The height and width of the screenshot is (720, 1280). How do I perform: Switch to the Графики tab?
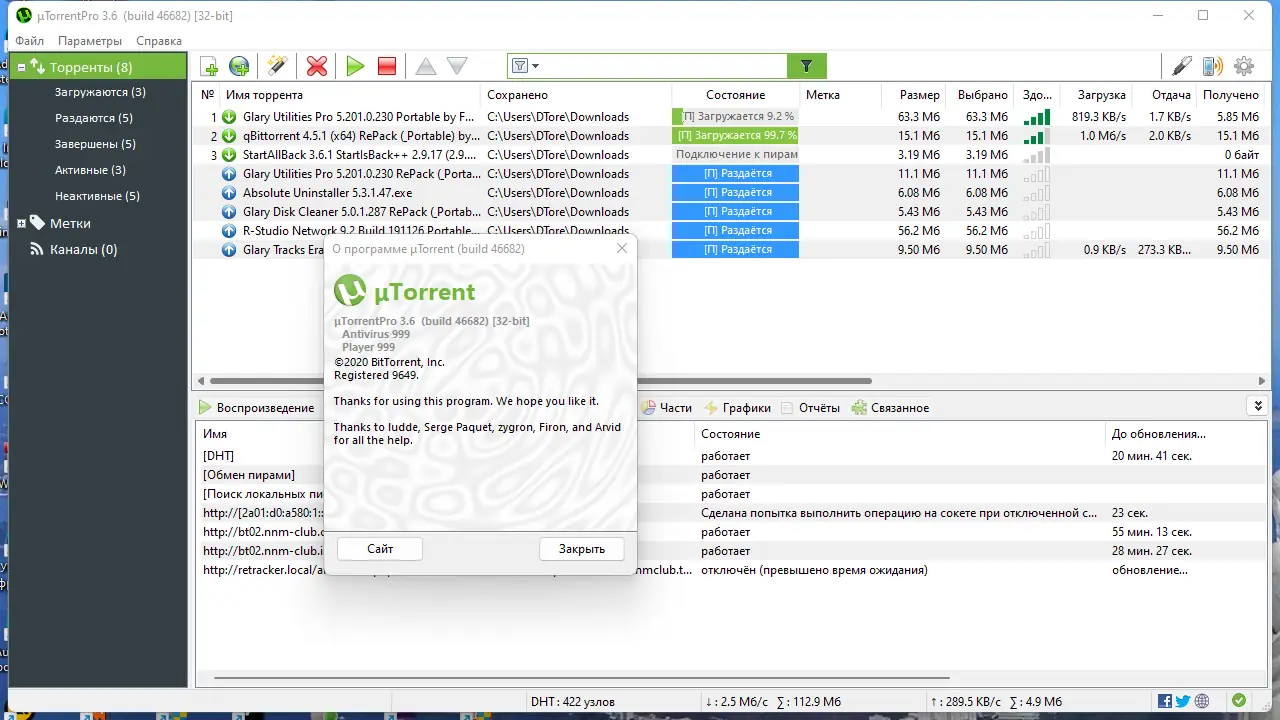coord(738,408)
